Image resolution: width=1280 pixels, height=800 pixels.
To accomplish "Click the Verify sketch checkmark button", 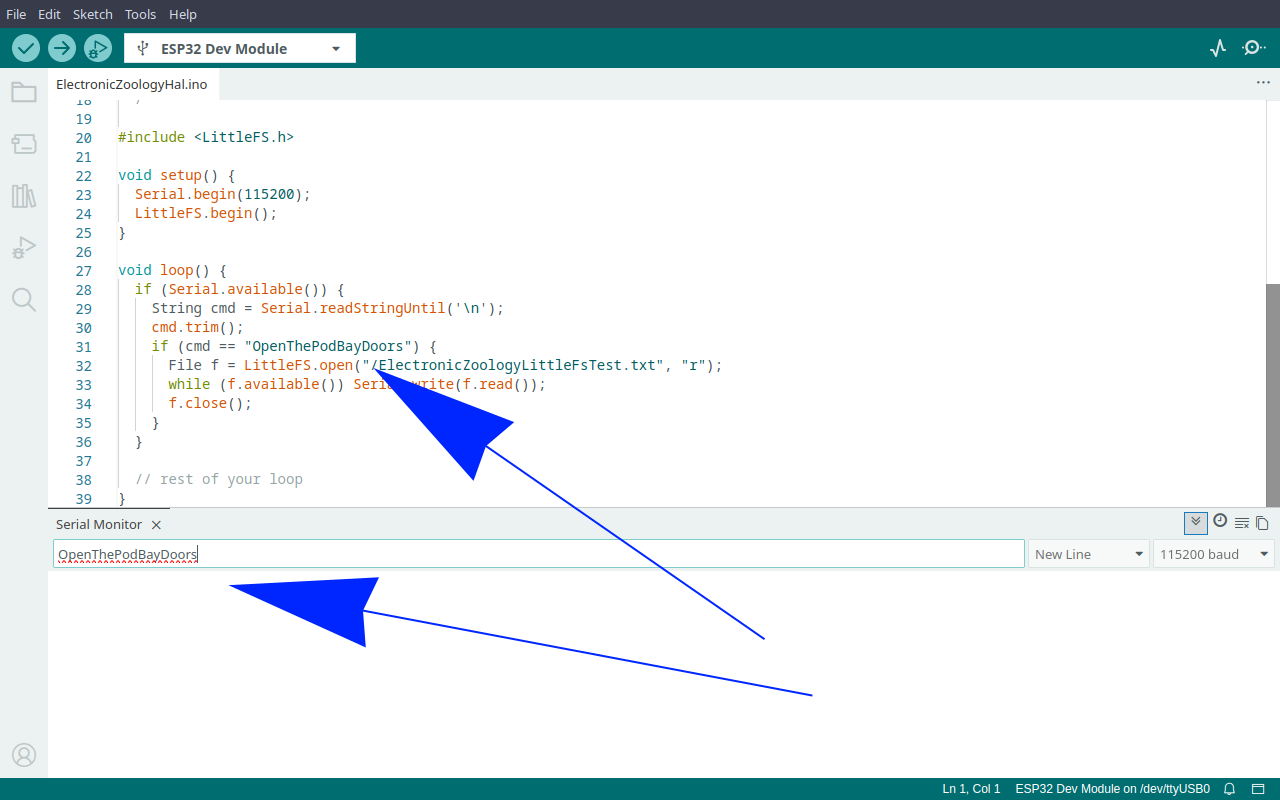I will (x=26, y=48).
